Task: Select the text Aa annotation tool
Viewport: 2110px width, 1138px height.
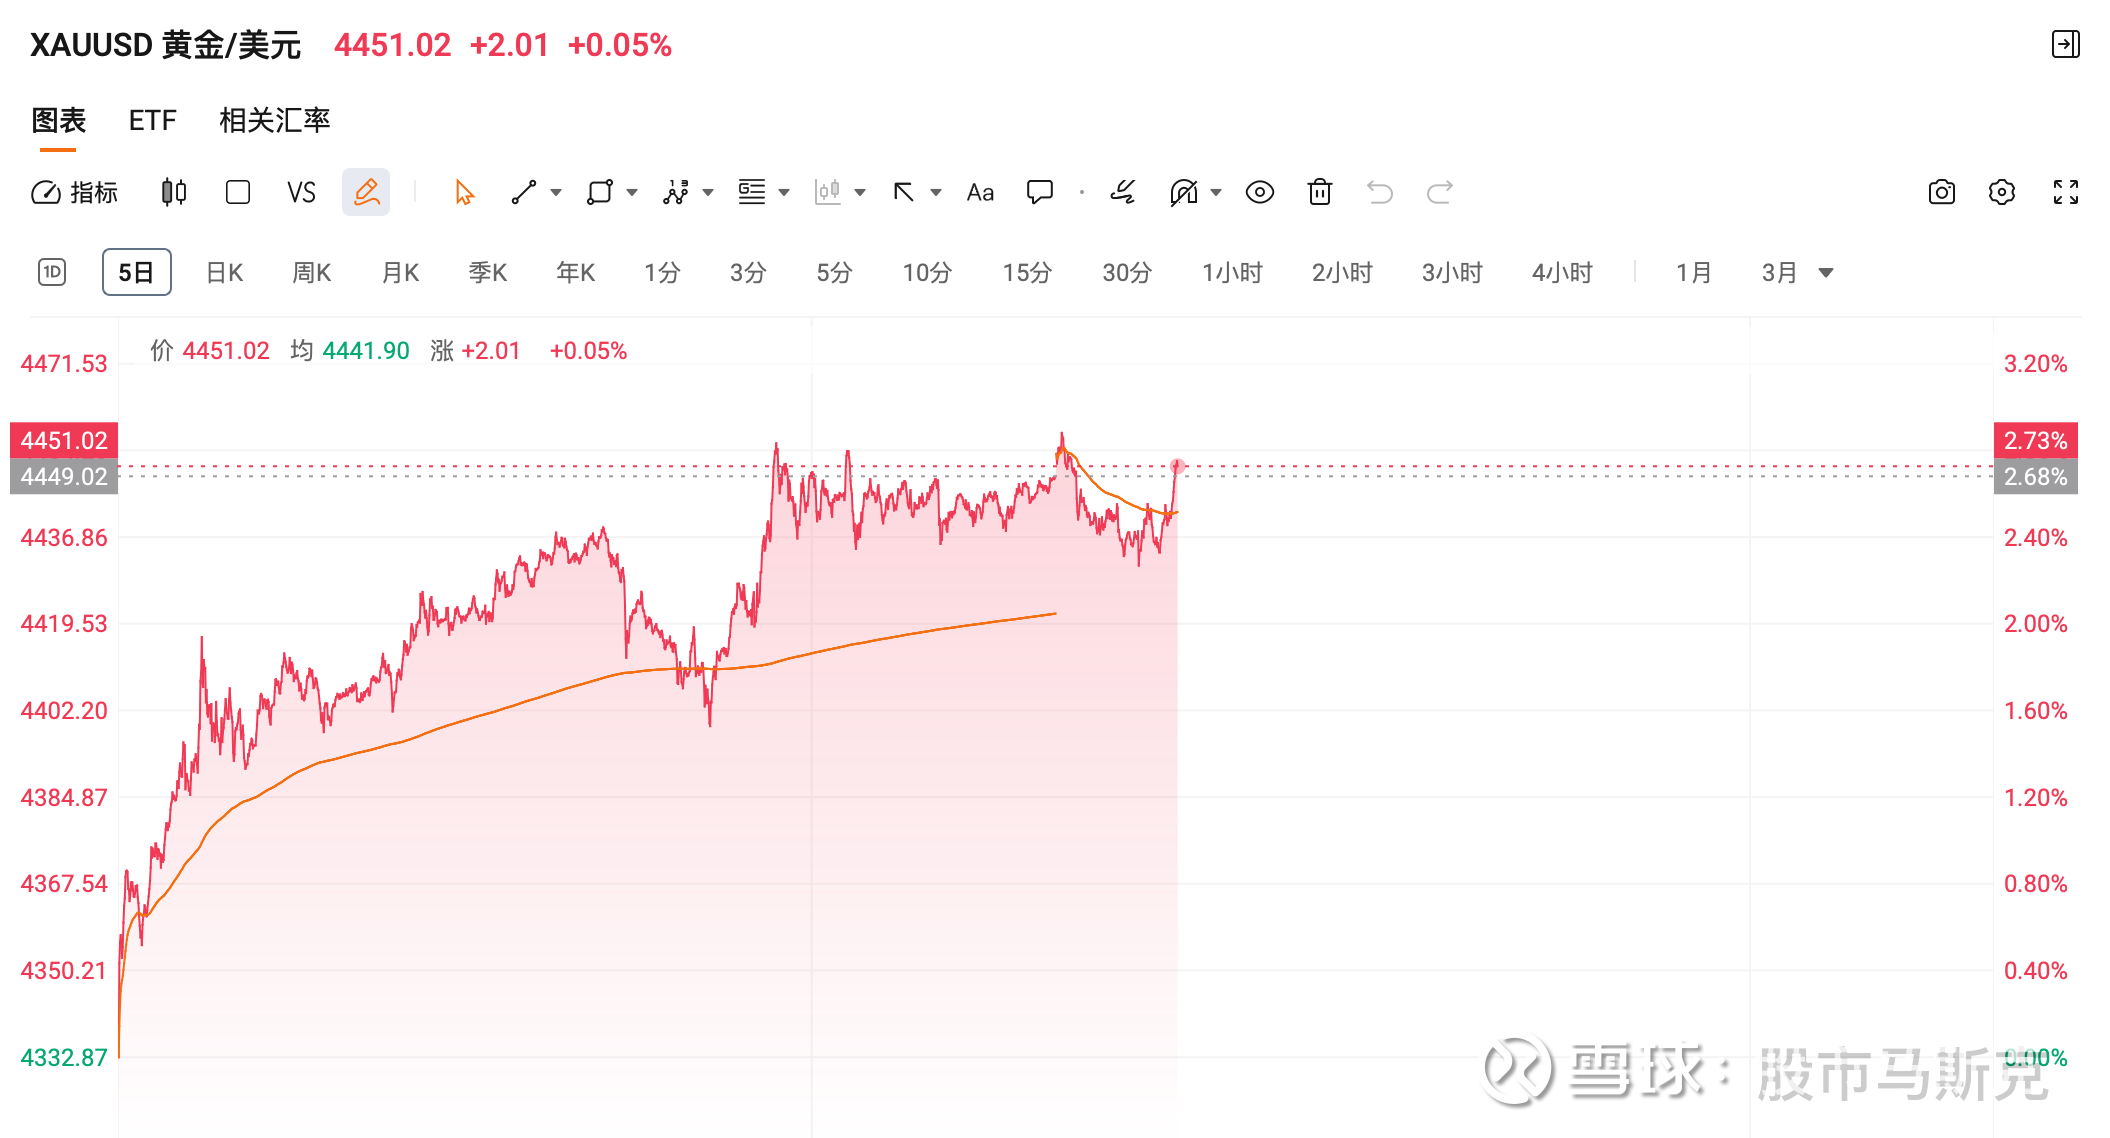Action: [x=980, y=192]
